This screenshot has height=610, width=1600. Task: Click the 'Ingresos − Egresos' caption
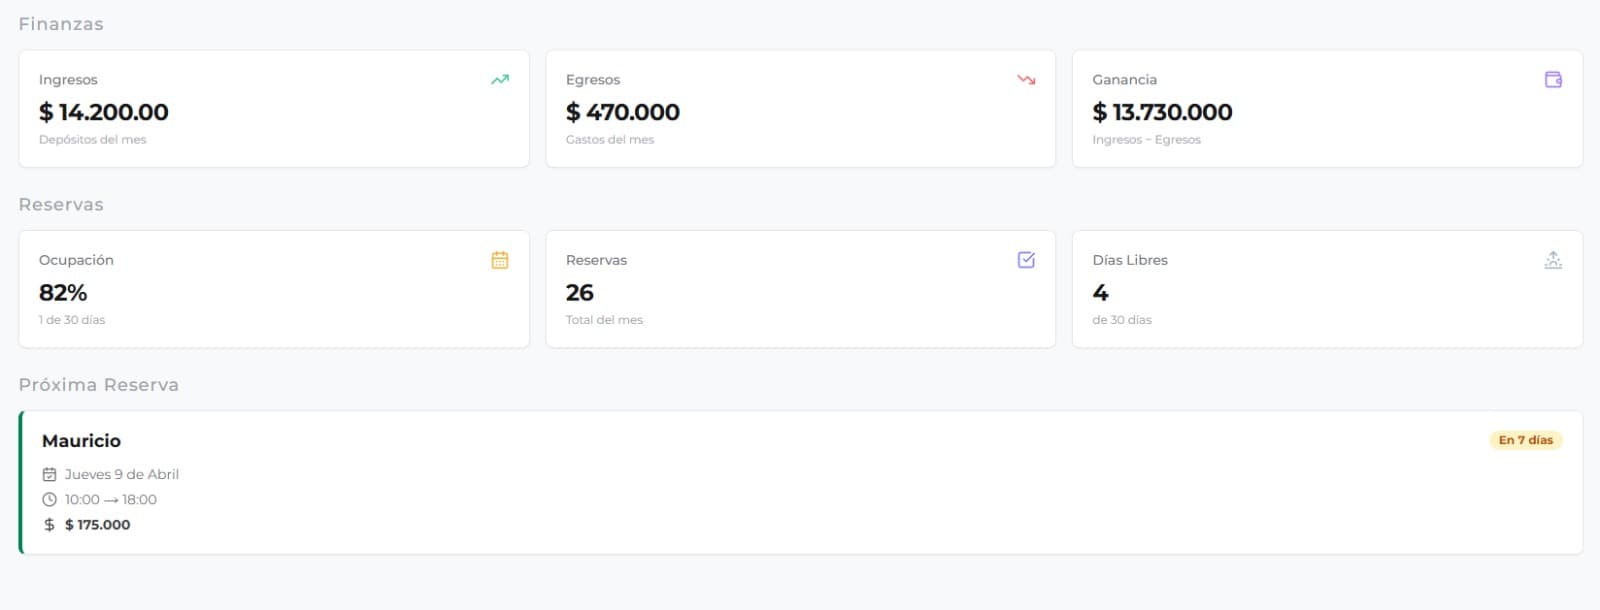[1146, 140]
